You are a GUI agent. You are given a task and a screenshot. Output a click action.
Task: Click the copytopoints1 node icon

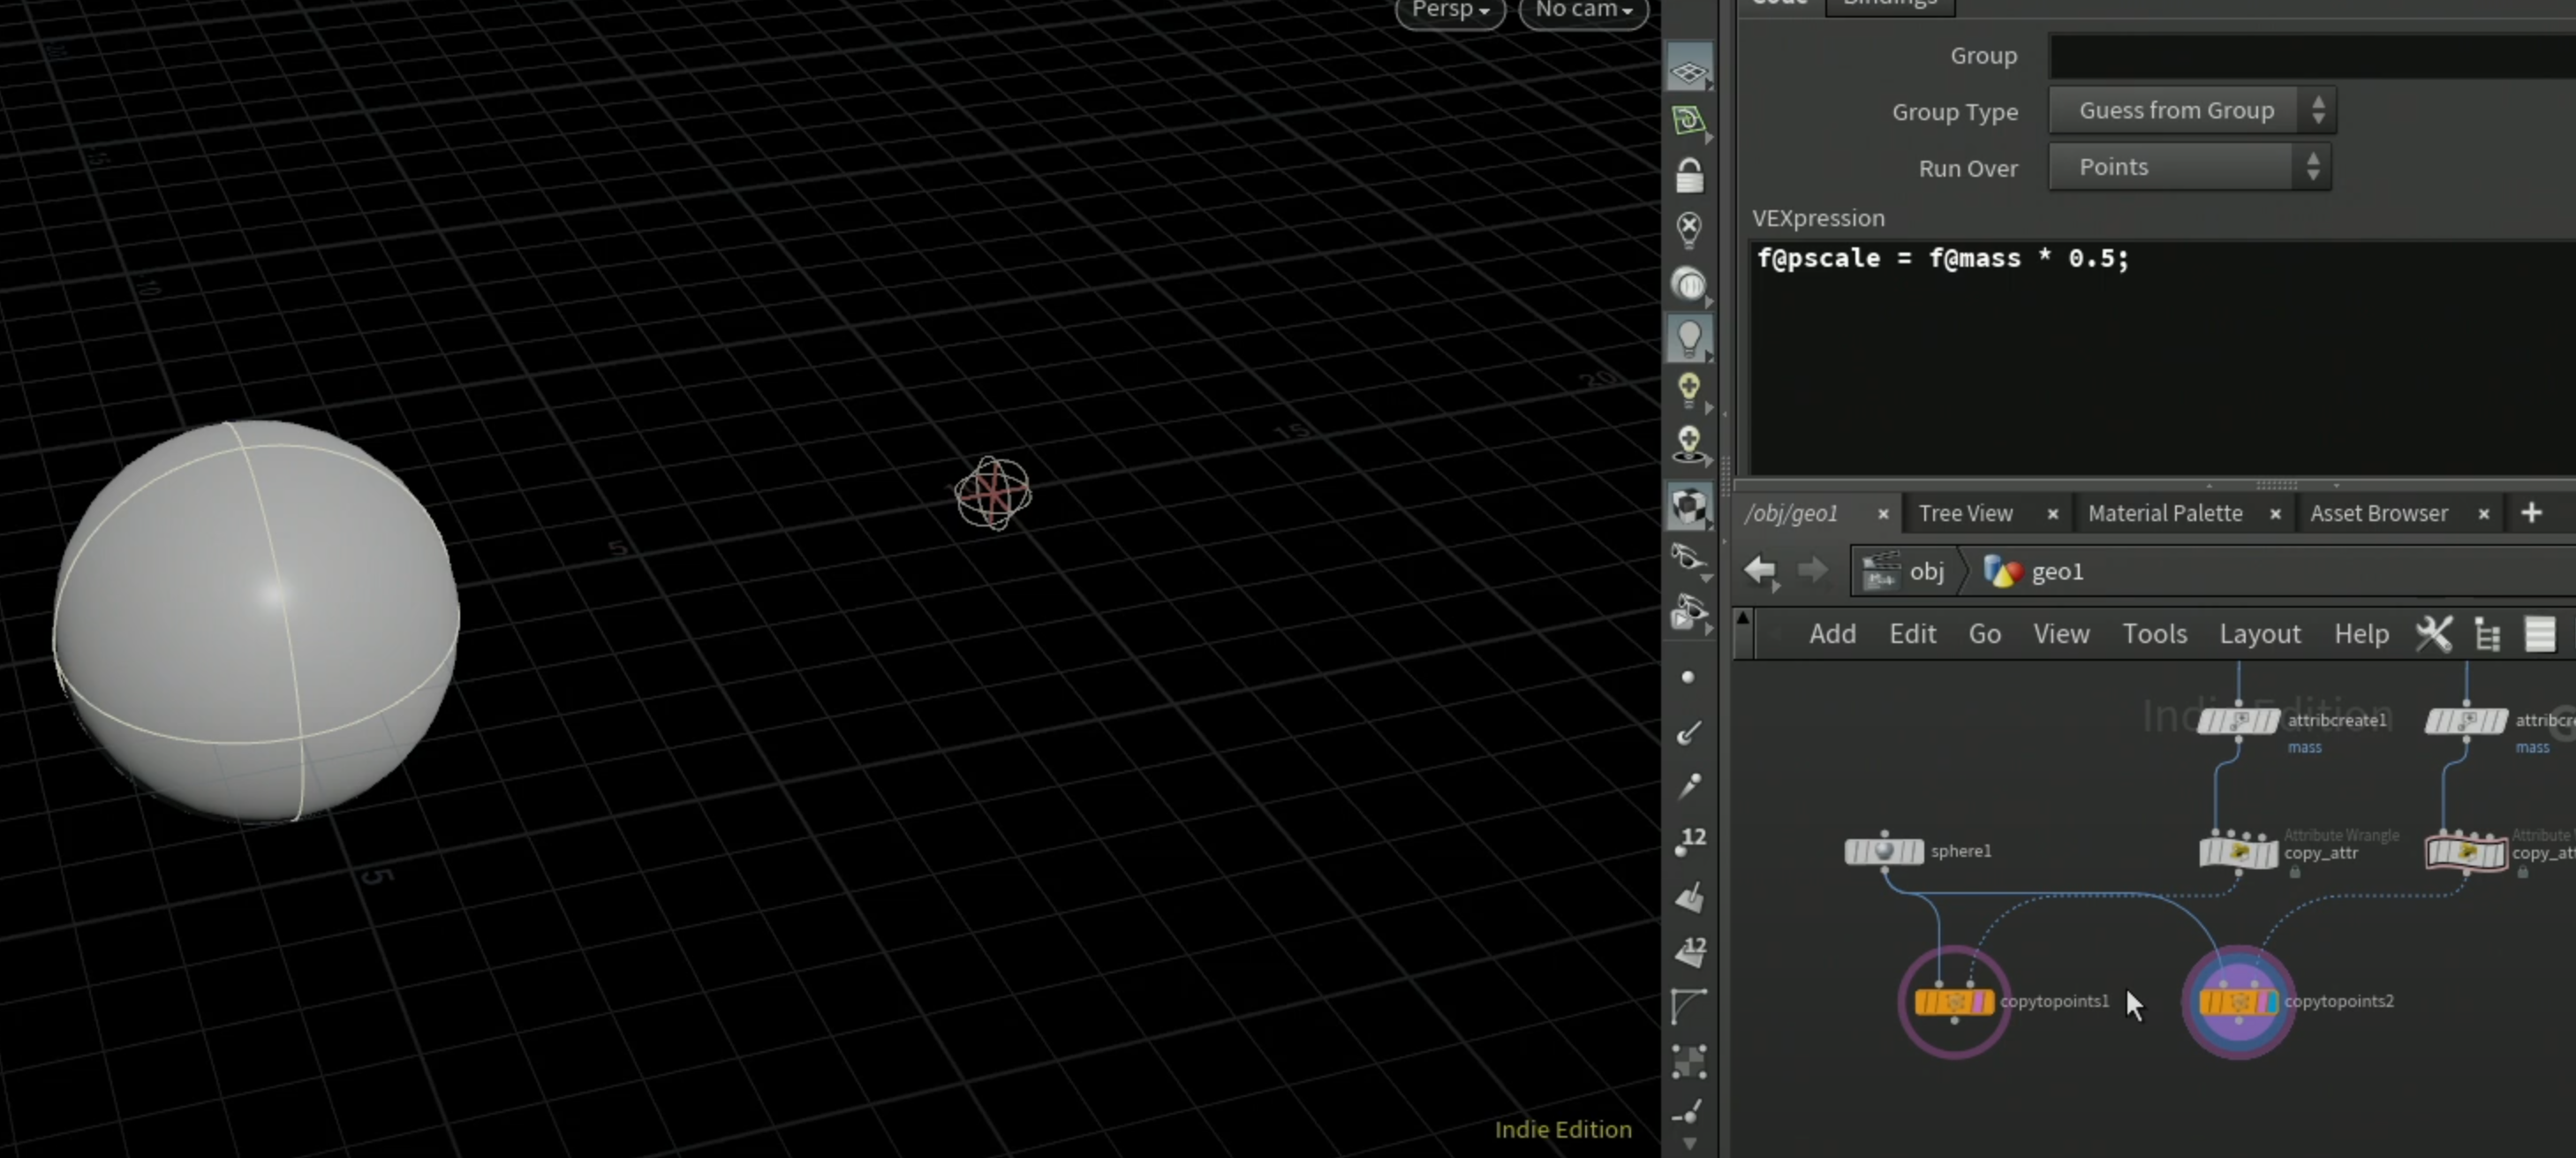pyautogui.click(x=1954, y=1001)
